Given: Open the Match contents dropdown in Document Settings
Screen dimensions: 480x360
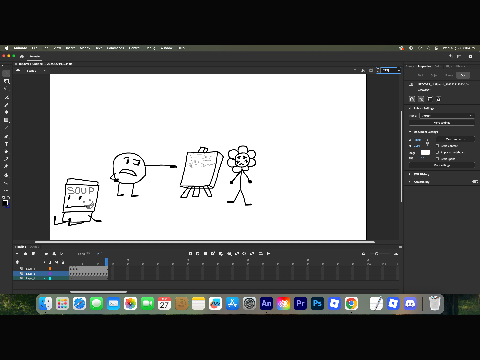Looking at the screenshot, I should point(455,139).
